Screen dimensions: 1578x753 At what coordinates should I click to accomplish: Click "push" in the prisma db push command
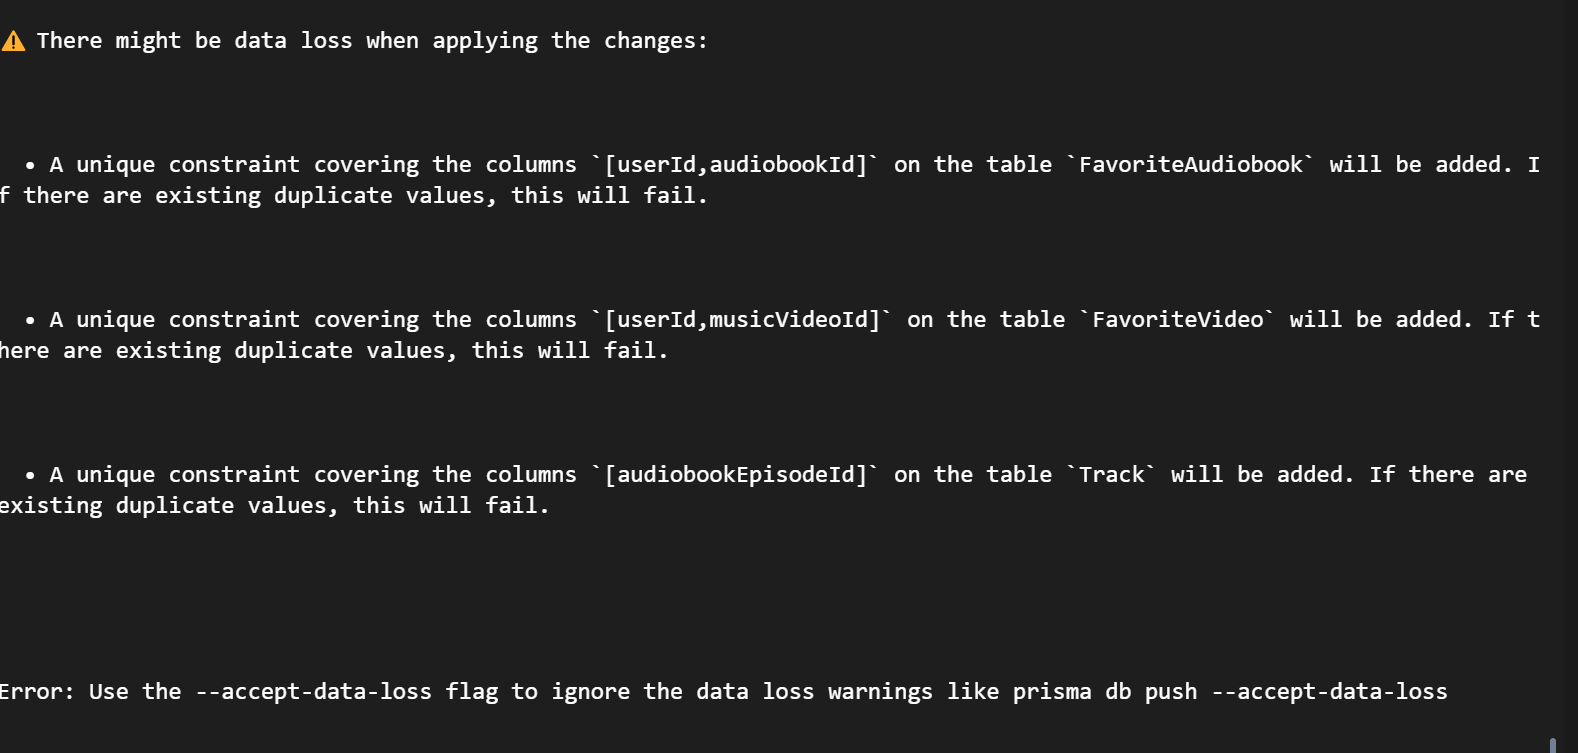[1171, 692]
